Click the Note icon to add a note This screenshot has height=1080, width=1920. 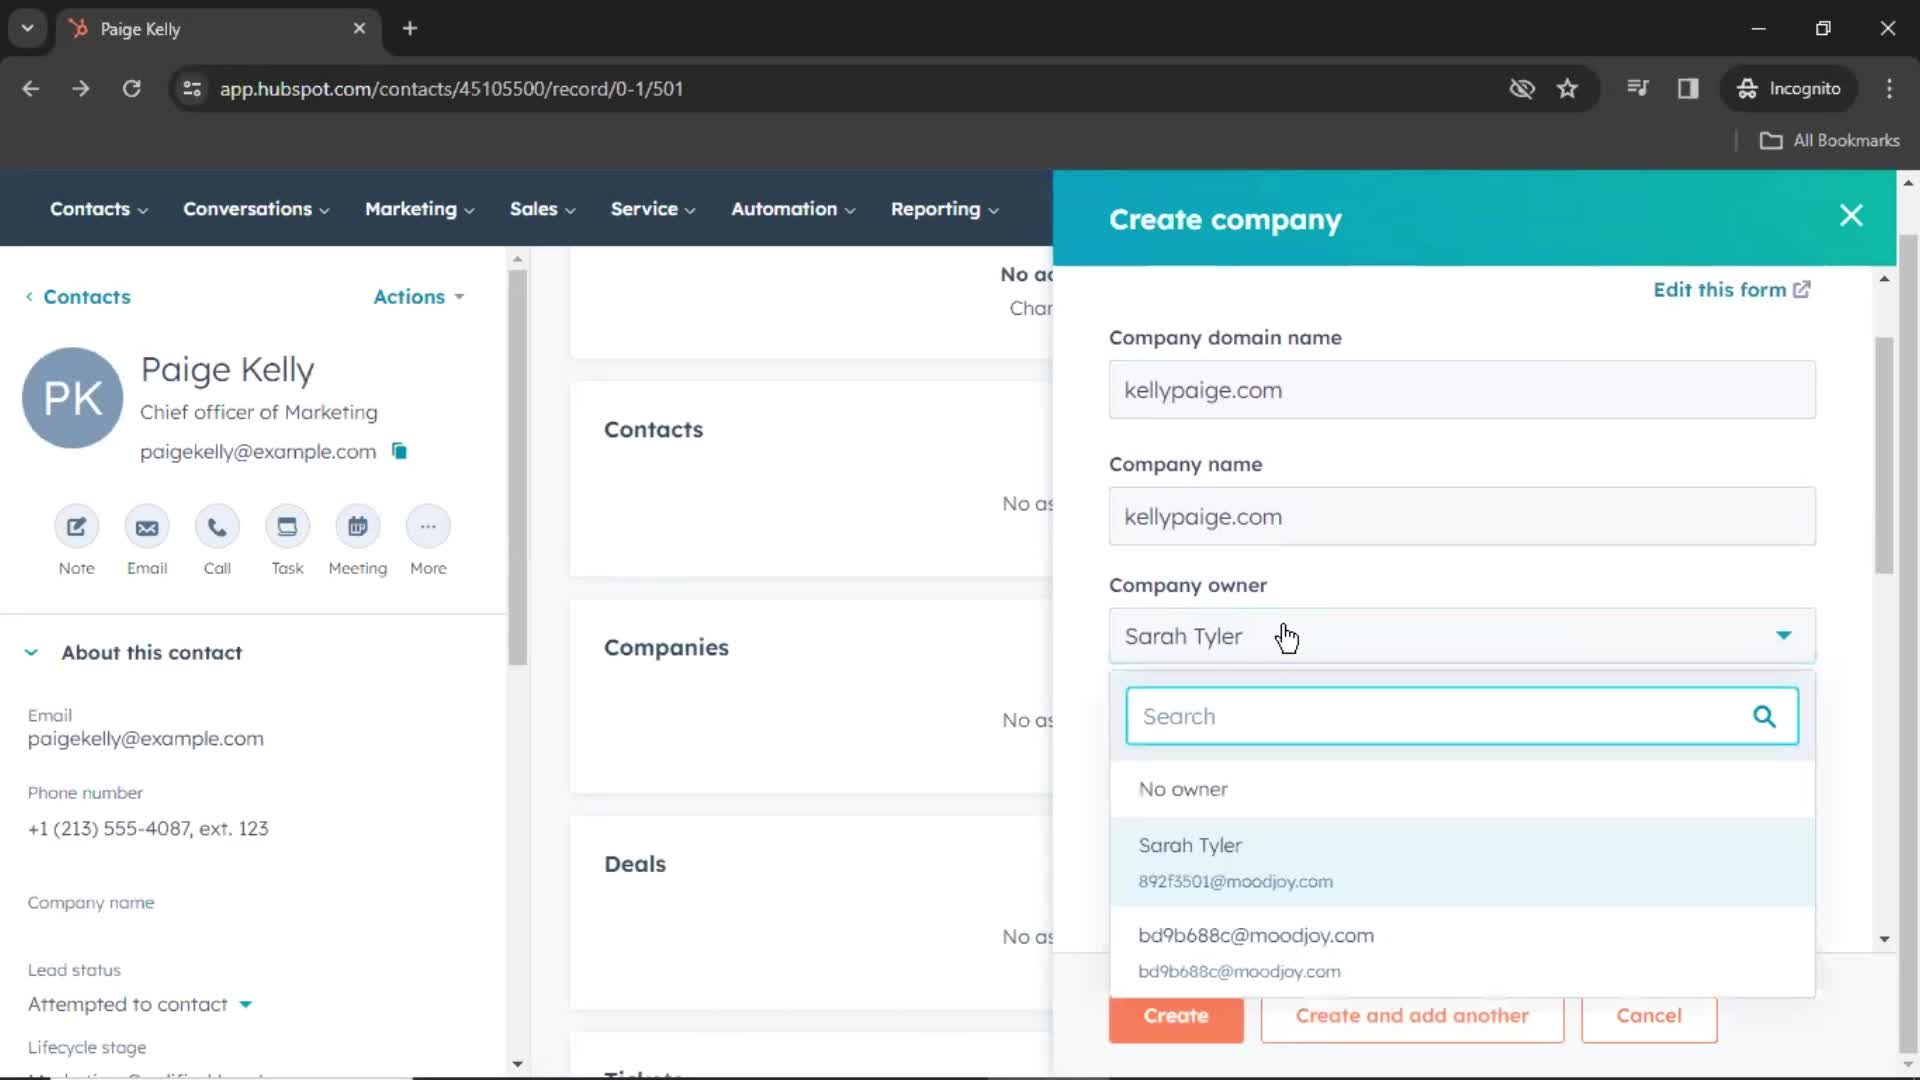(x=75, y=527)
